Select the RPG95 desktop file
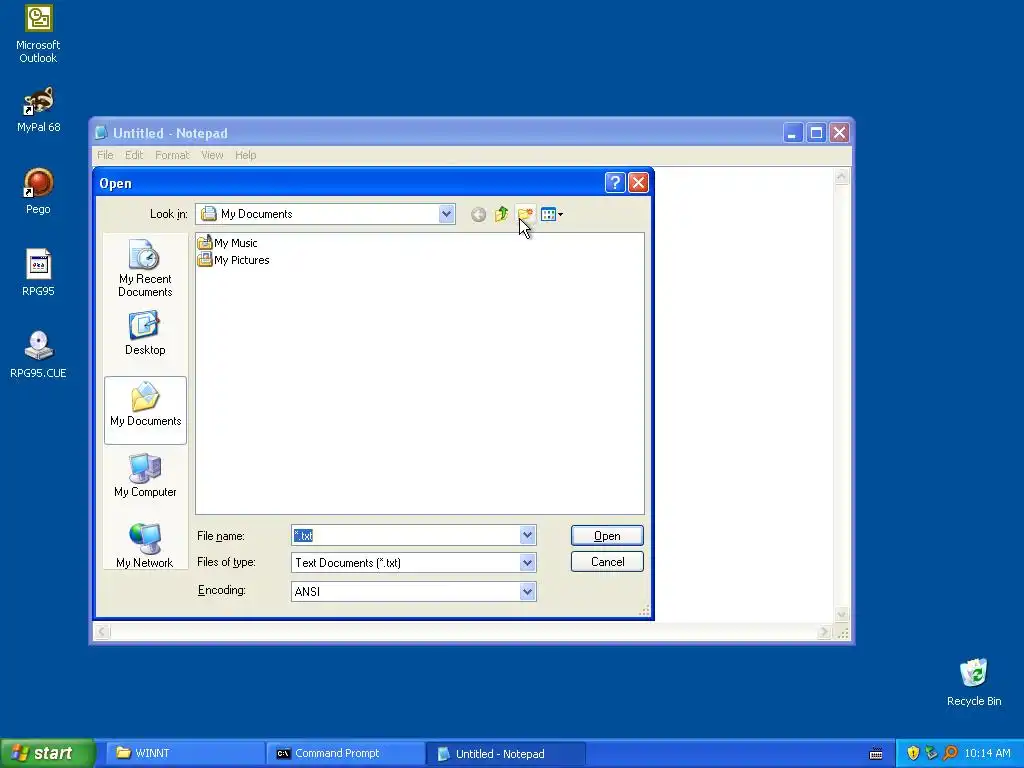1024x768 pixels. (x=38, y=273)
